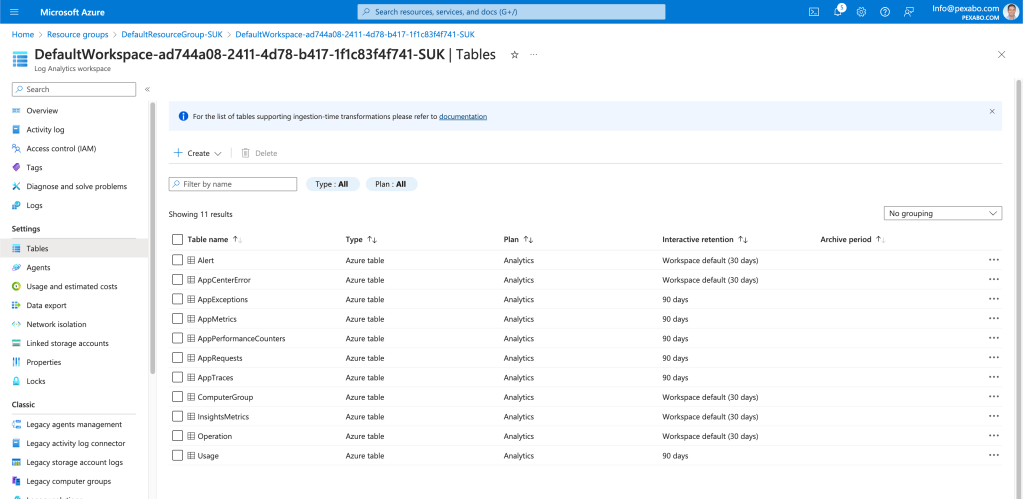Open the documentation link in the banner
The image size is (1023, 499).
(x=463, y=117)
